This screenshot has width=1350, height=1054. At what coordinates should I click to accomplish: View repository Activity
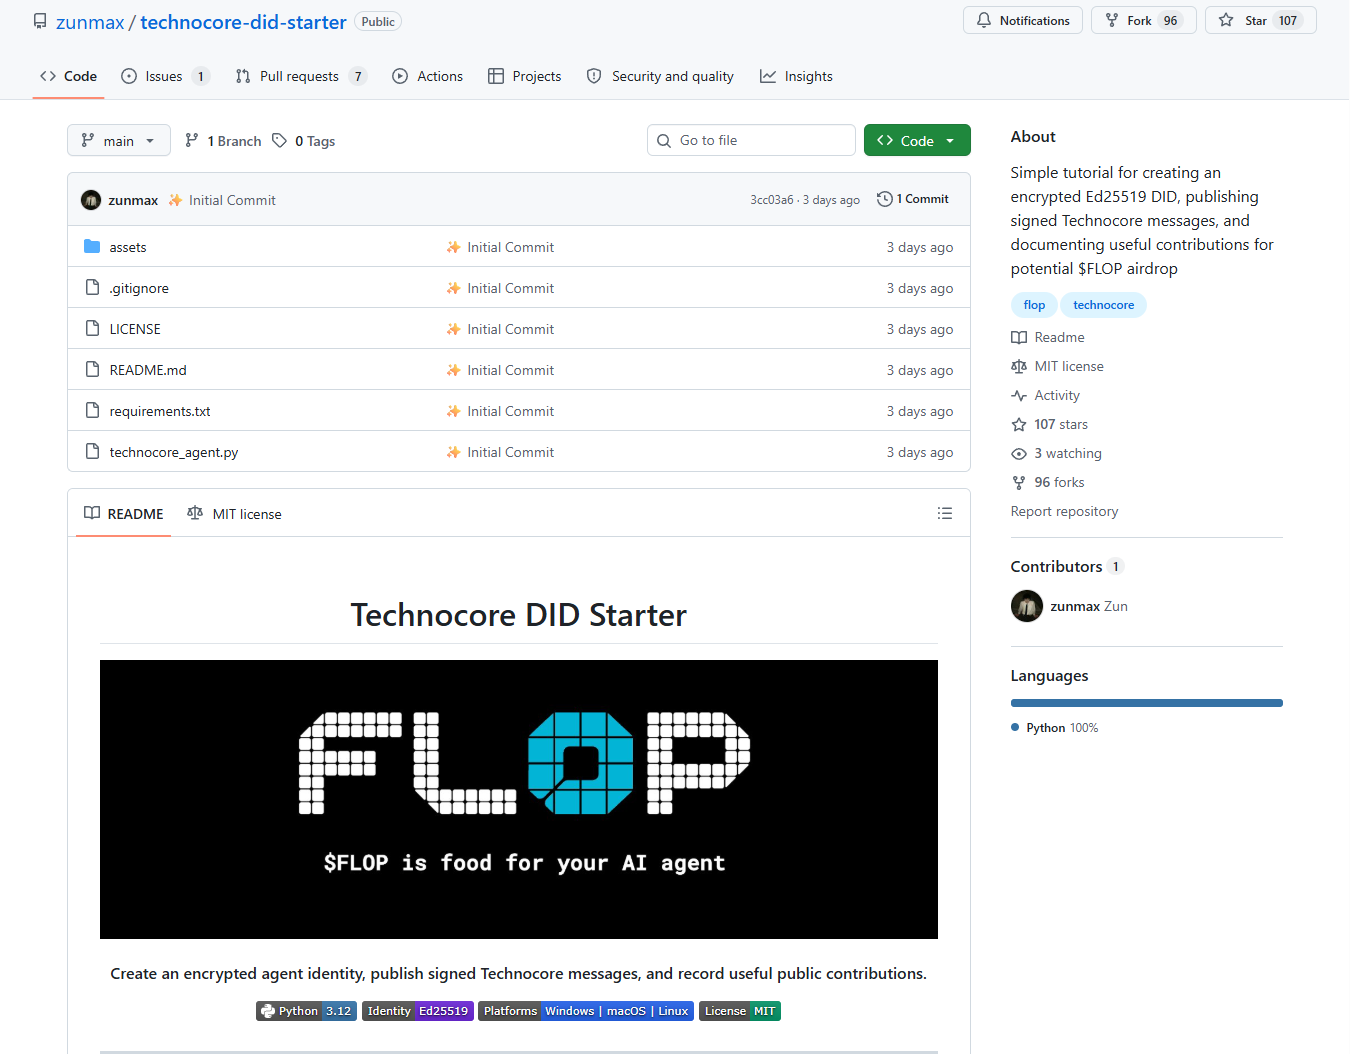click(1046, 396)
